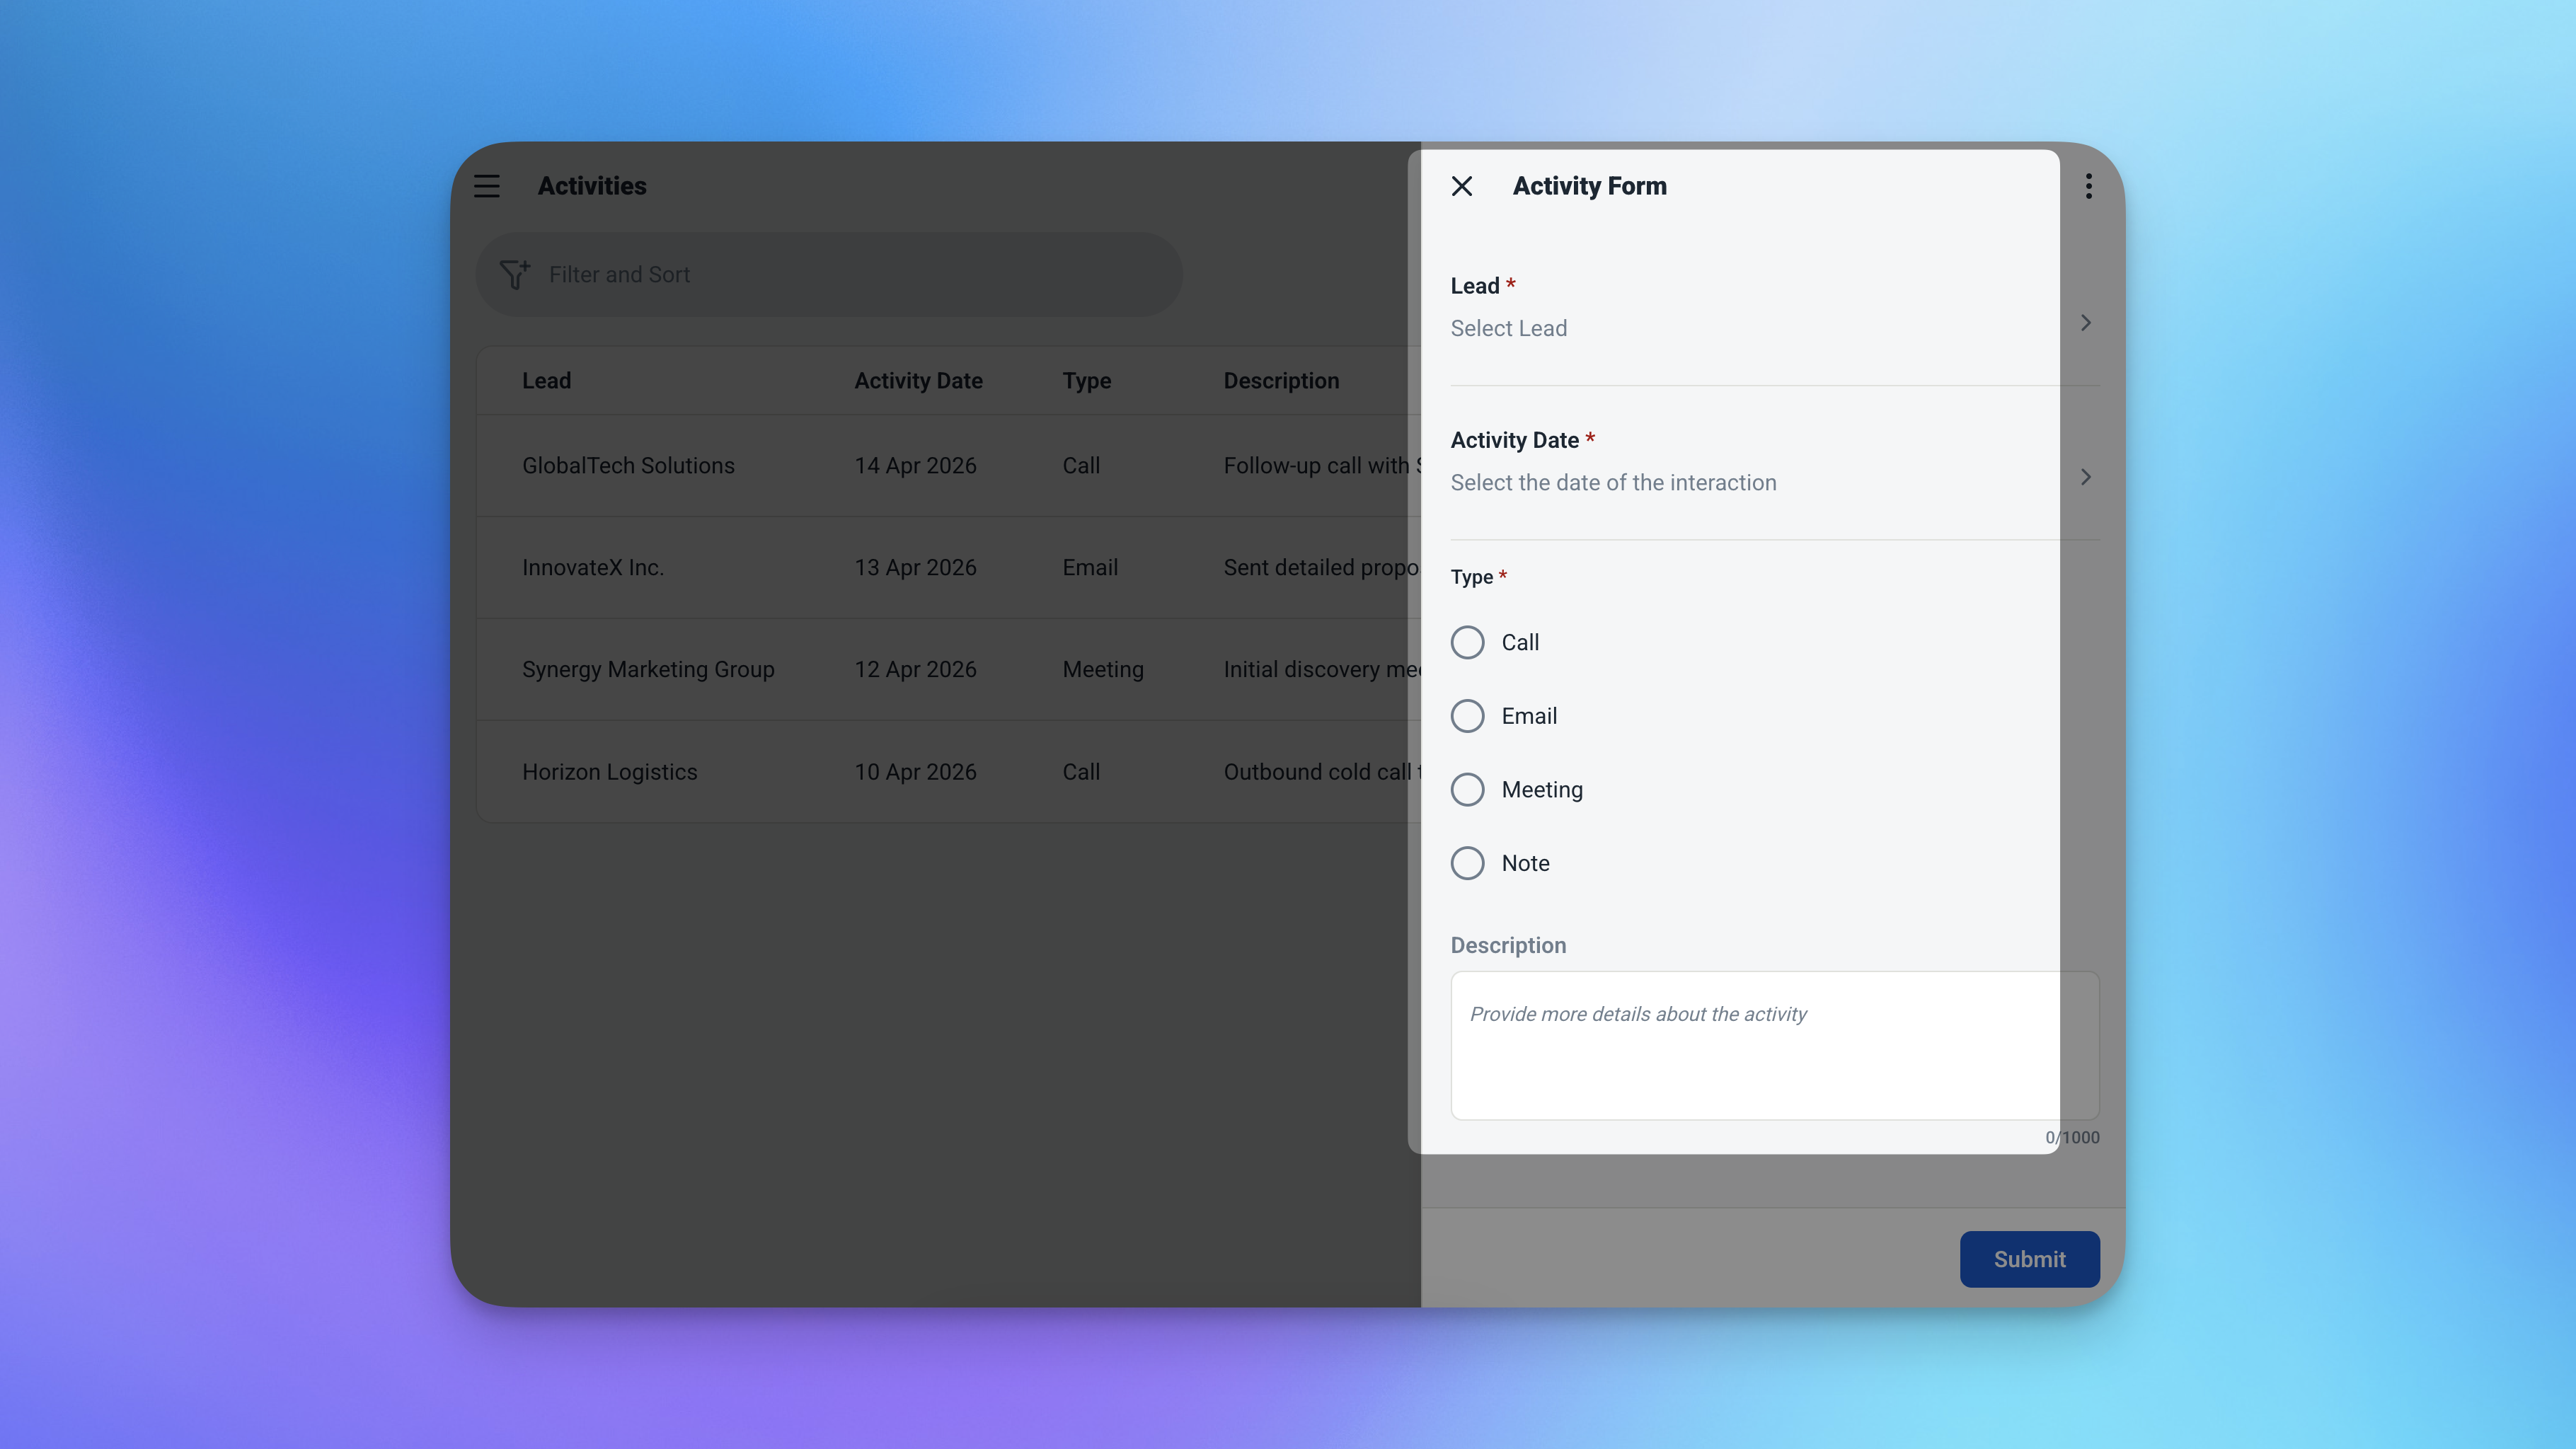
Task: Sort by Lead column header
Action: [546, 381]
